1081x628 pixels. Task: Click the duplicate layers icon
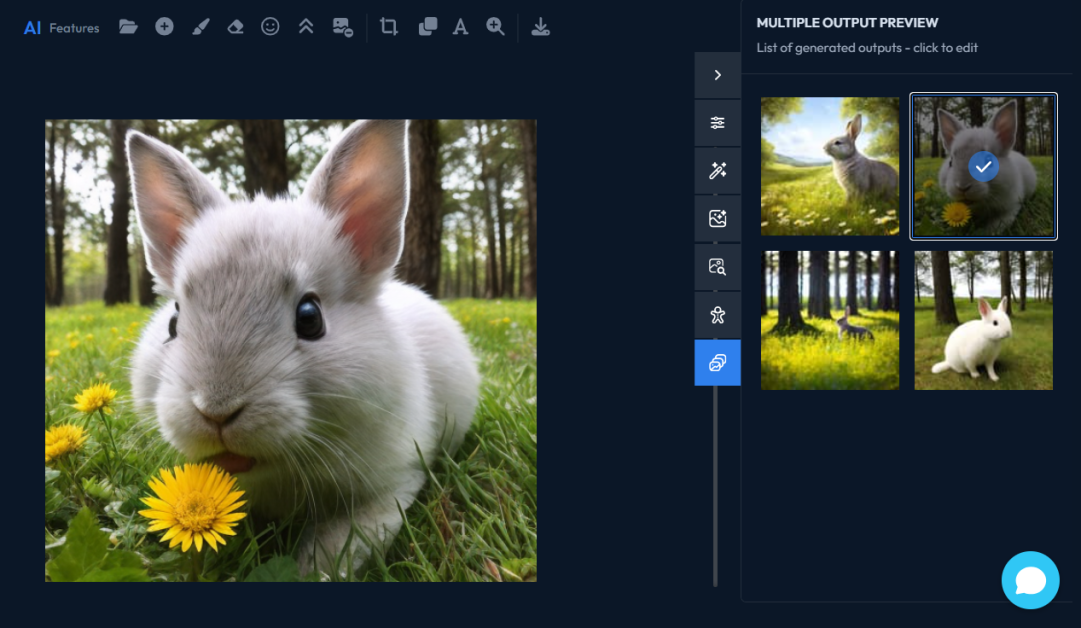[427, 27]
